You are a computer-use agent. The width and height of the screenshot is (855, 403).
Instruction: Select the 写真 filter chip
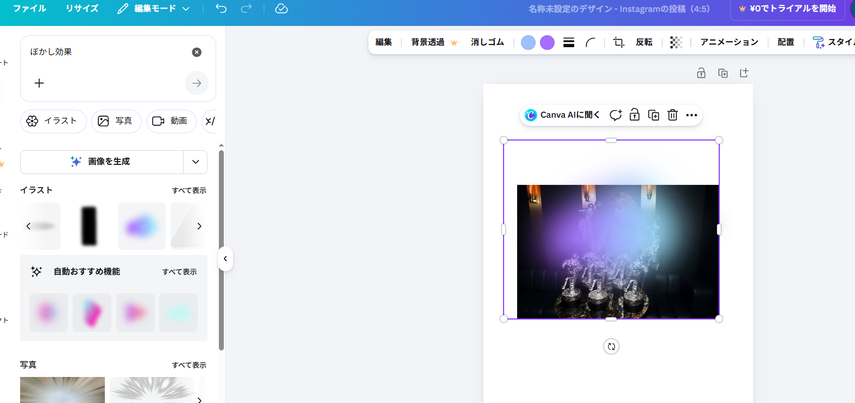(116, 121)
